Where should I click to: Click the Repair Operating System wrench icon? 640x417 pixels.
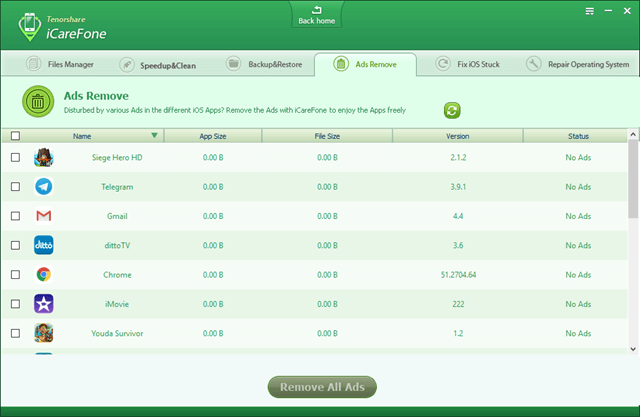[x=533, y=64]
